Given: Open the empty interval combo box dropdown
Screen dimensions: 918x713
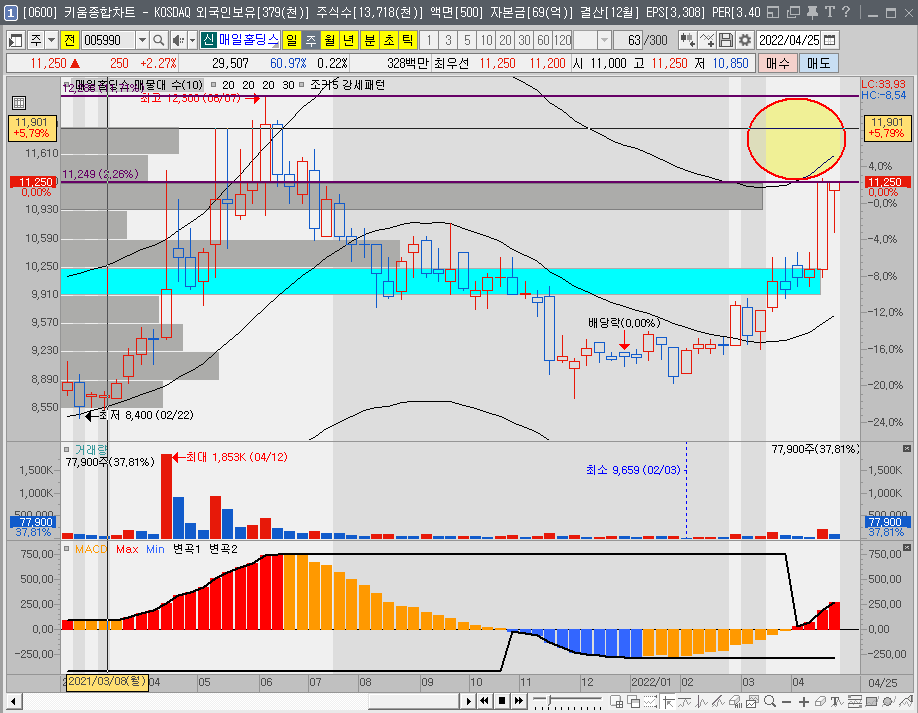Looking at the screenshot, I should tap(604, 40).
